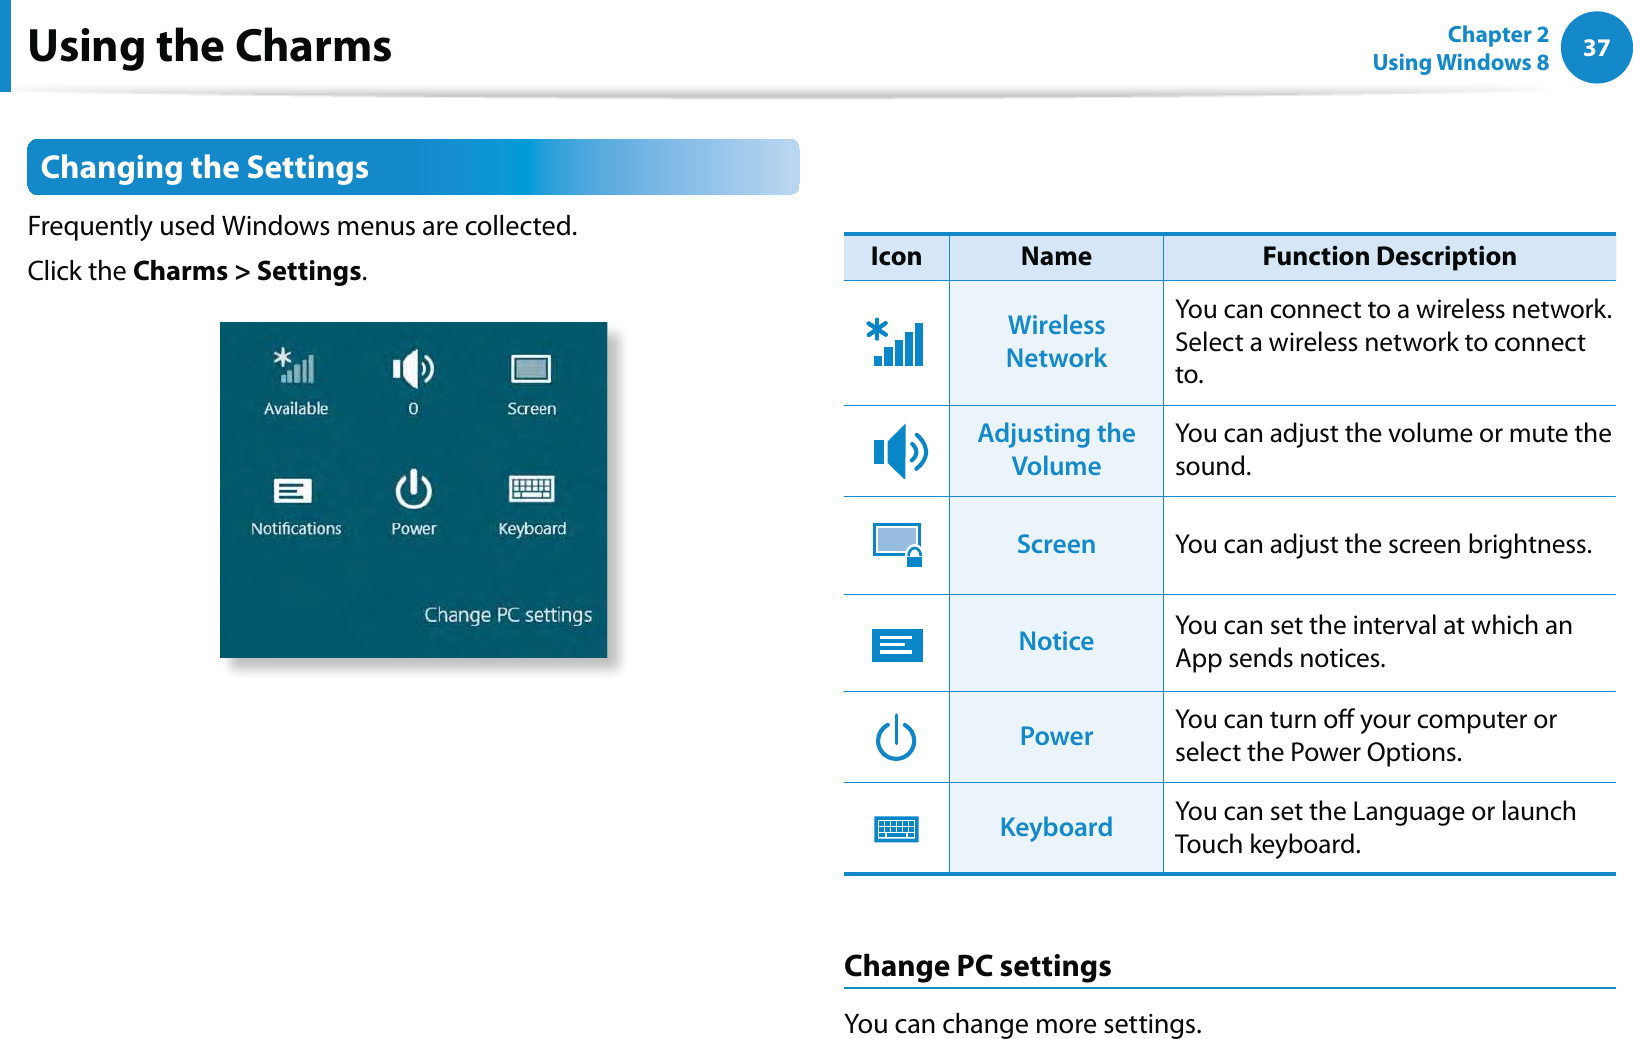Click wireless signal icon in table
This screenshot has height=1039, width=1633.
[x=895, y=343]
